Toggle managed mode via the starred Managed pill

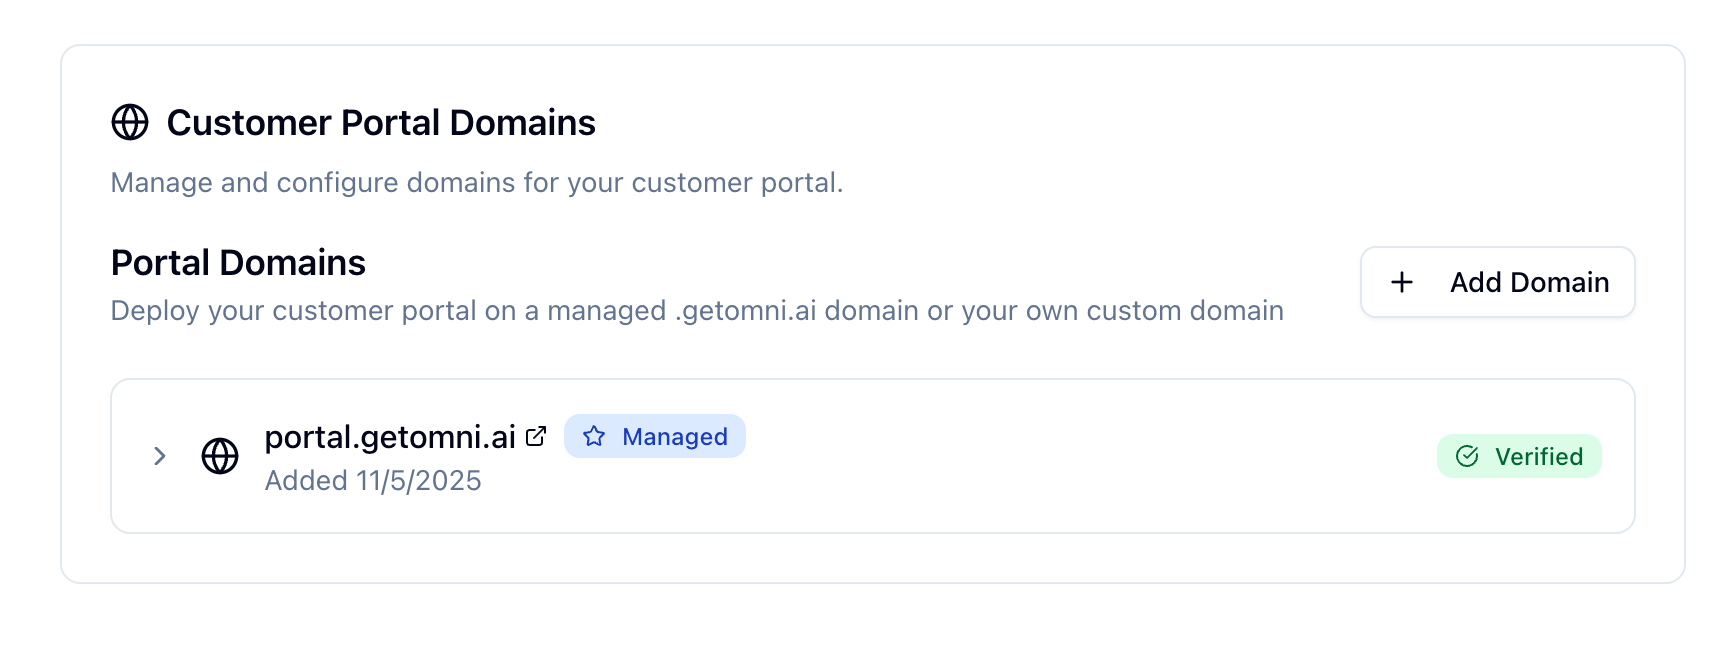[x=655, y=436]
